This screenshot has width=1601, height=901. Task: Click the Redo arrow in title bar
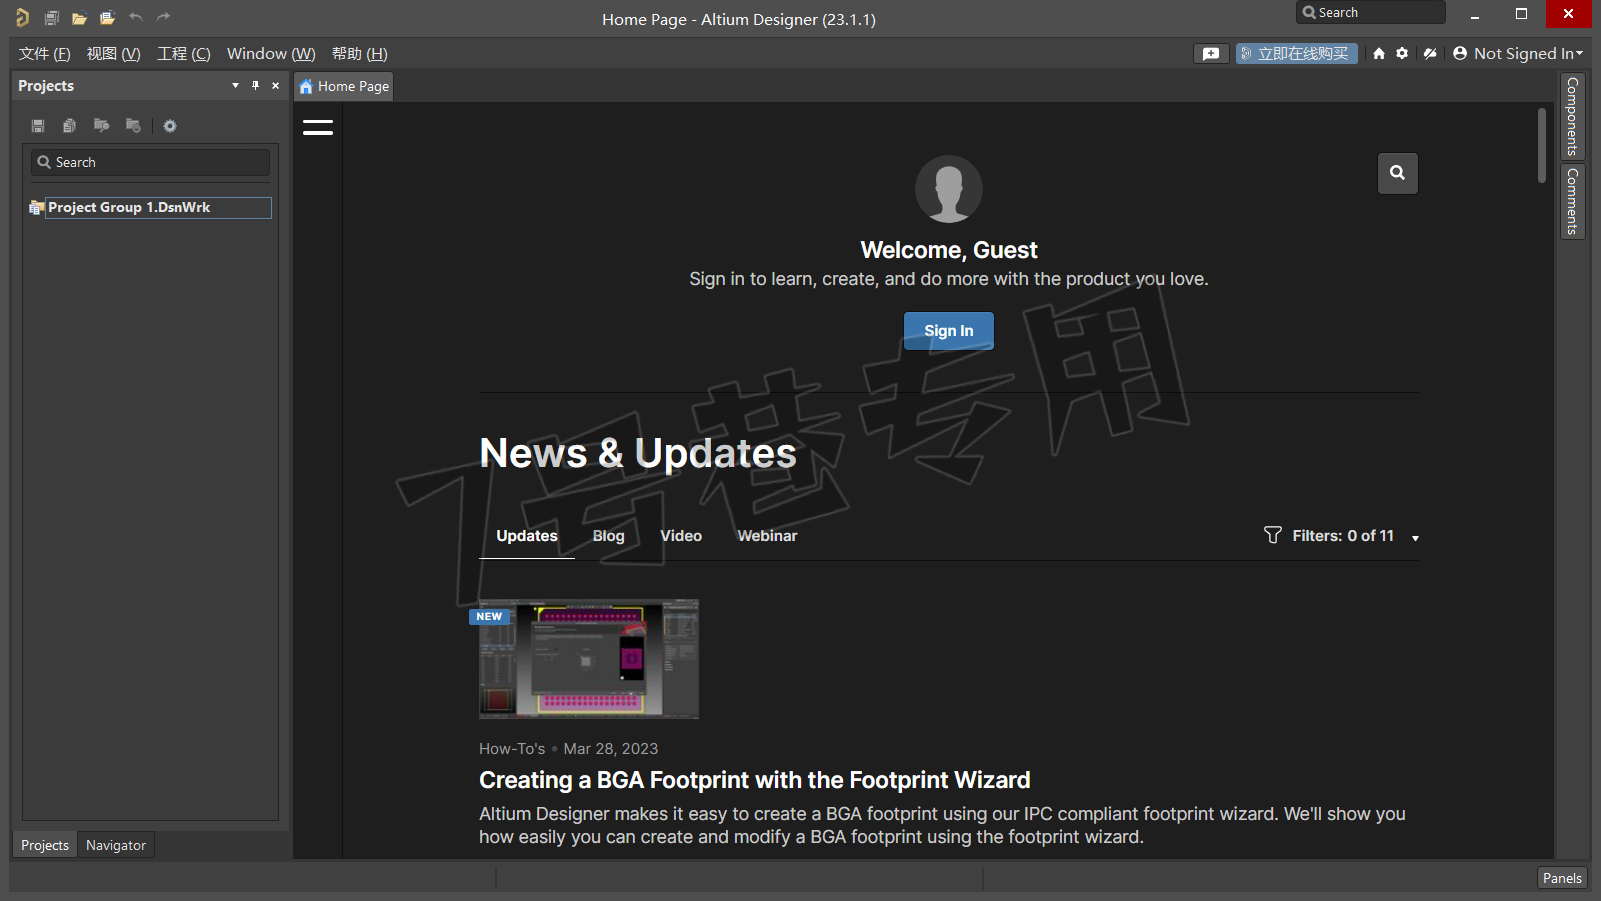(x=164, y=17)
